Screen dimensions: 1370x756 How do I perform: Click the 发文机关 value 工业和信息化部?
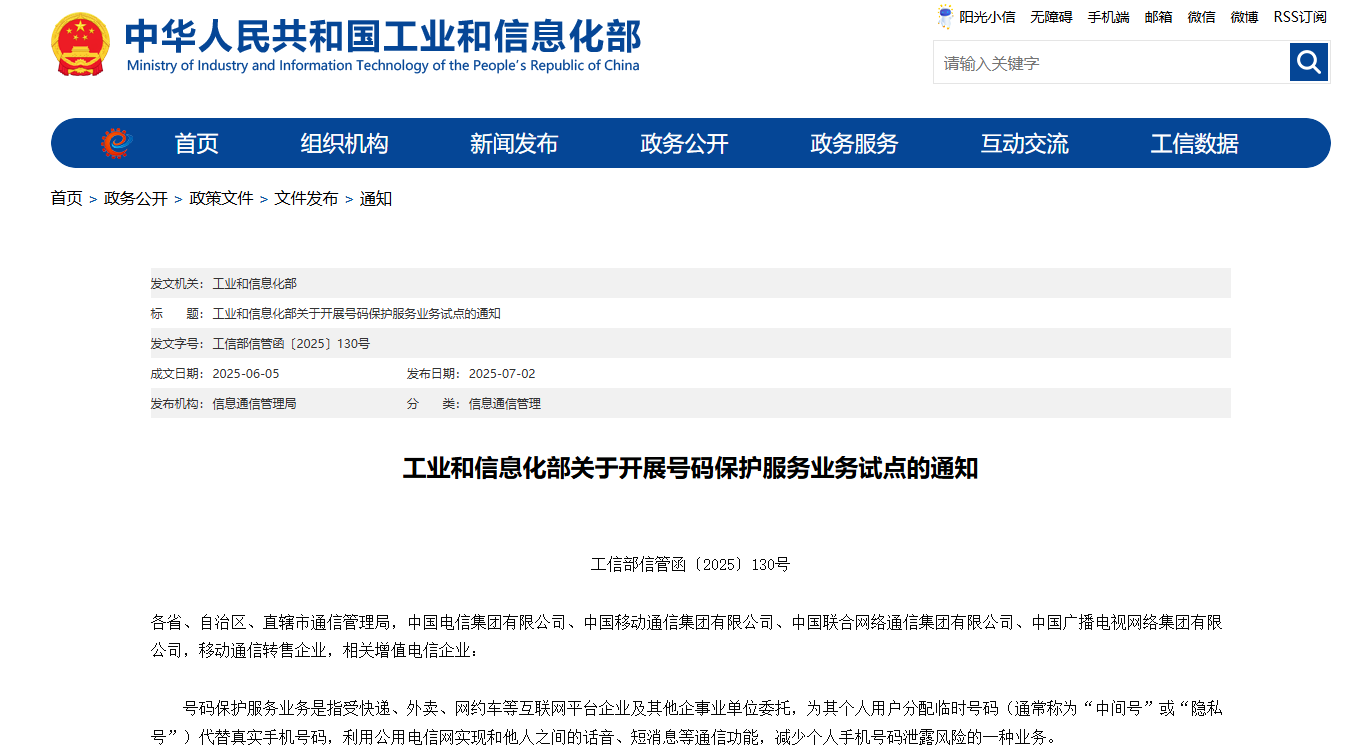tap(255, 284)
